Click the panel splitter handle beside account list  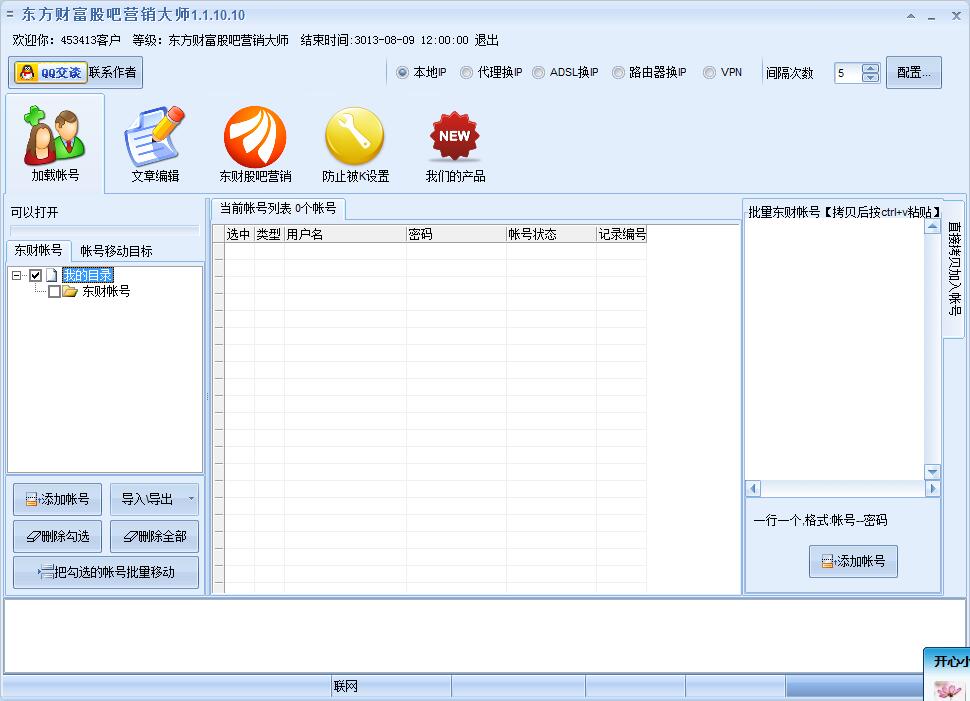click(x=207, y=396)
